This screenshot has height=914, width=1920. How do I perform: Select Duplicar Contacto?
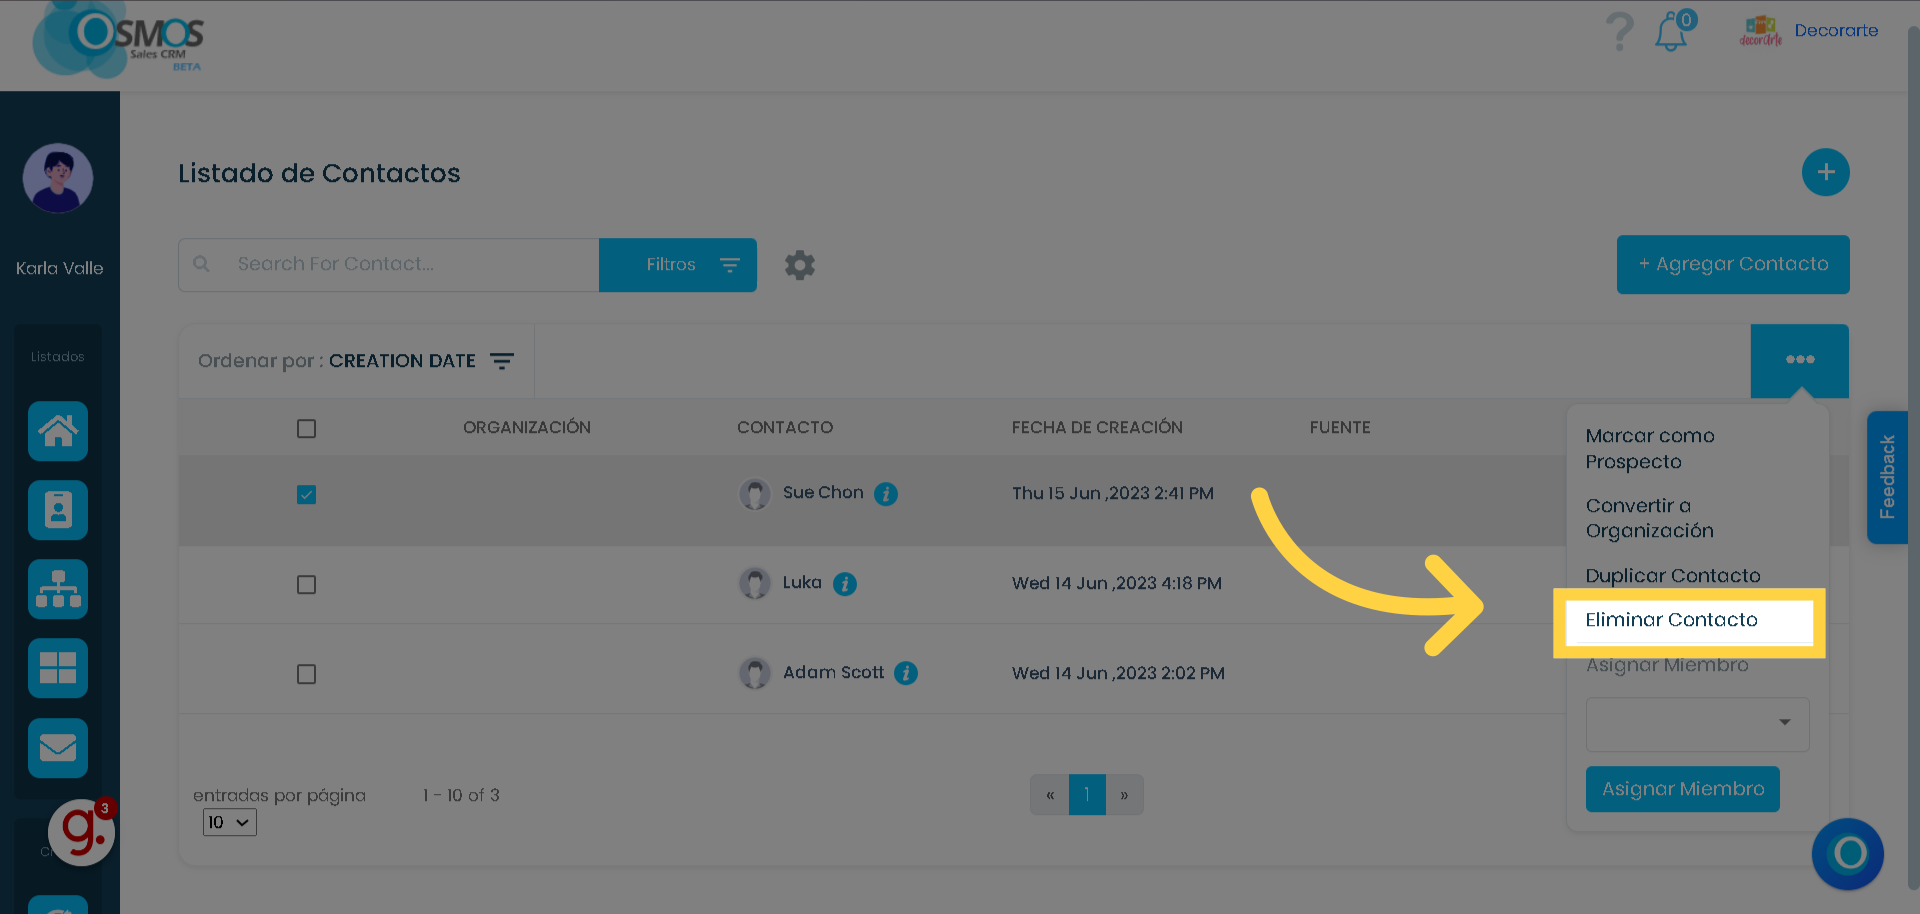(1673, 576)
